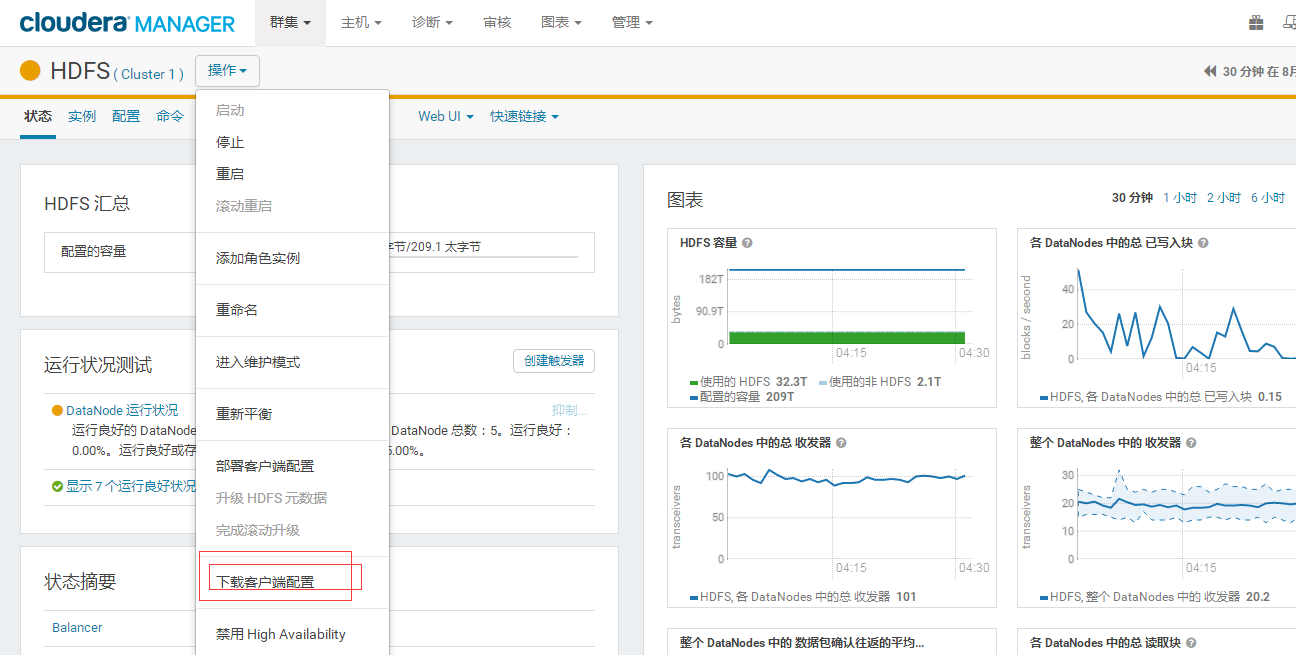This screenshot has height=655, width=1296.
Task: Open the 各 DataNodes 中的总 收发器 chart
Action: [x=832, y=518]
